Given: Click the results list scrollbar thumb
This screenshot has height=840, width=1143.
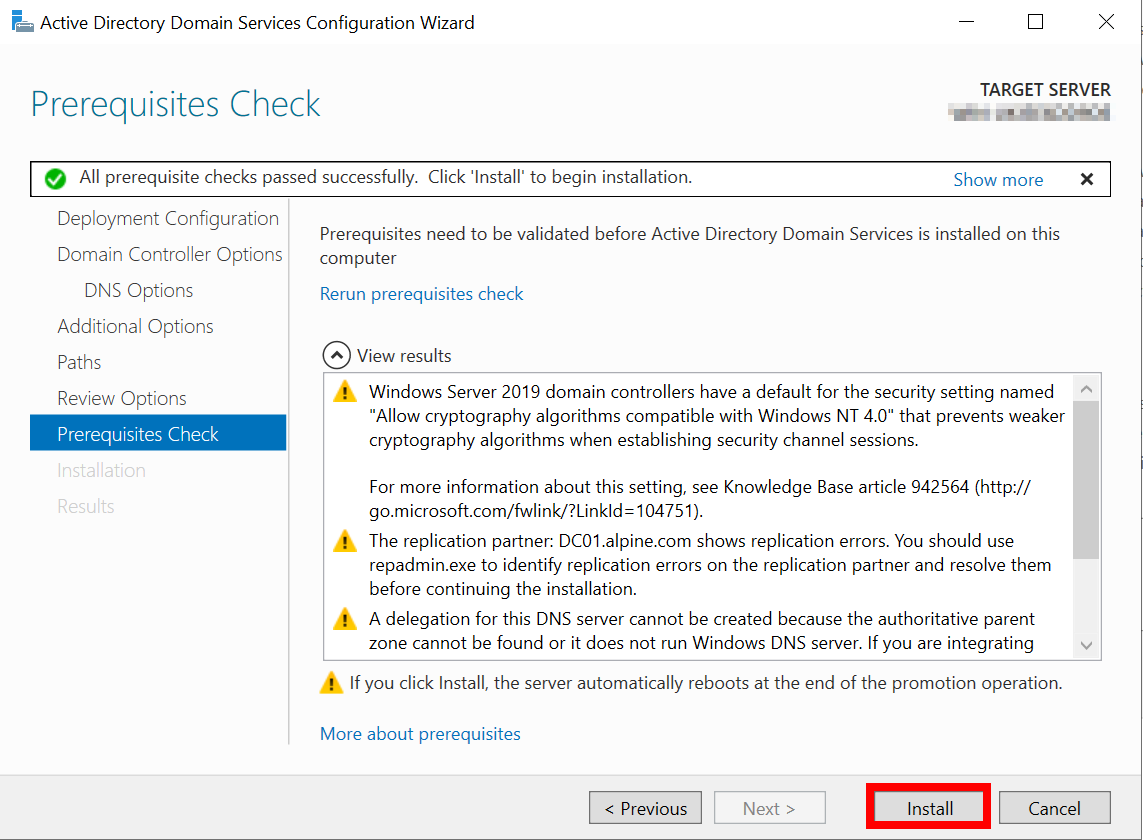Looking at the screenshot, I should 1086,479.
